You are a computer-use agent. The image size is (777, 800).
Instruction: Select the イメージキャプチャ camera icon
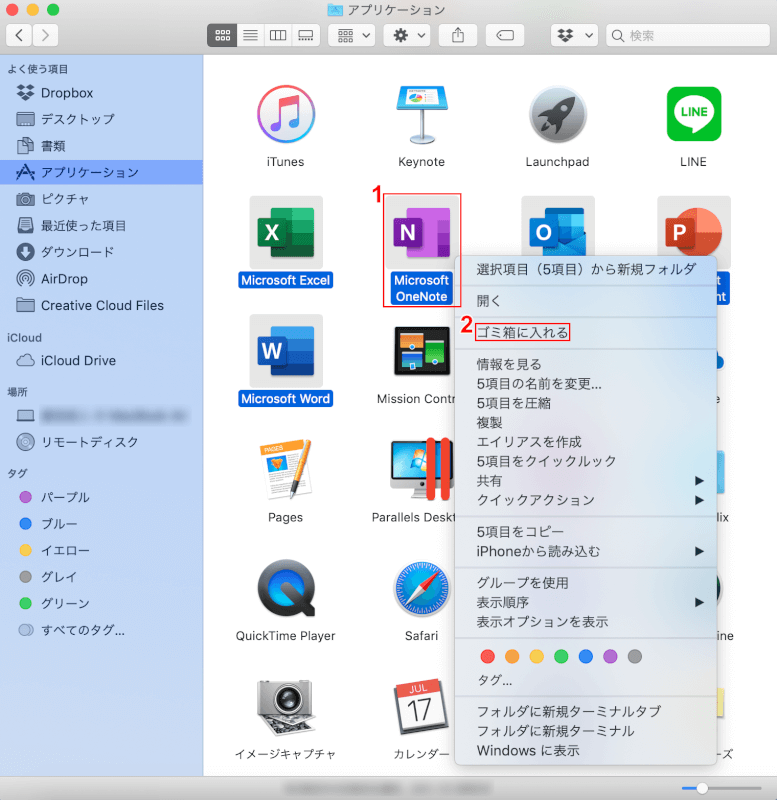pyautogui.click(x=286, y=707)
